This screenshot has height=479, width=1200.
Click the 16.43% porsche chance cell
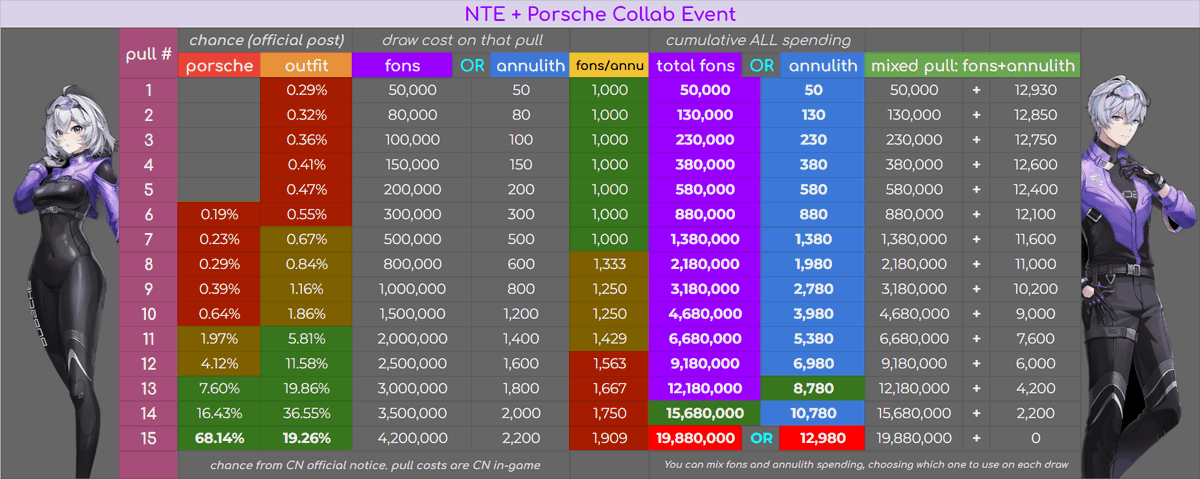coord(219,412)
